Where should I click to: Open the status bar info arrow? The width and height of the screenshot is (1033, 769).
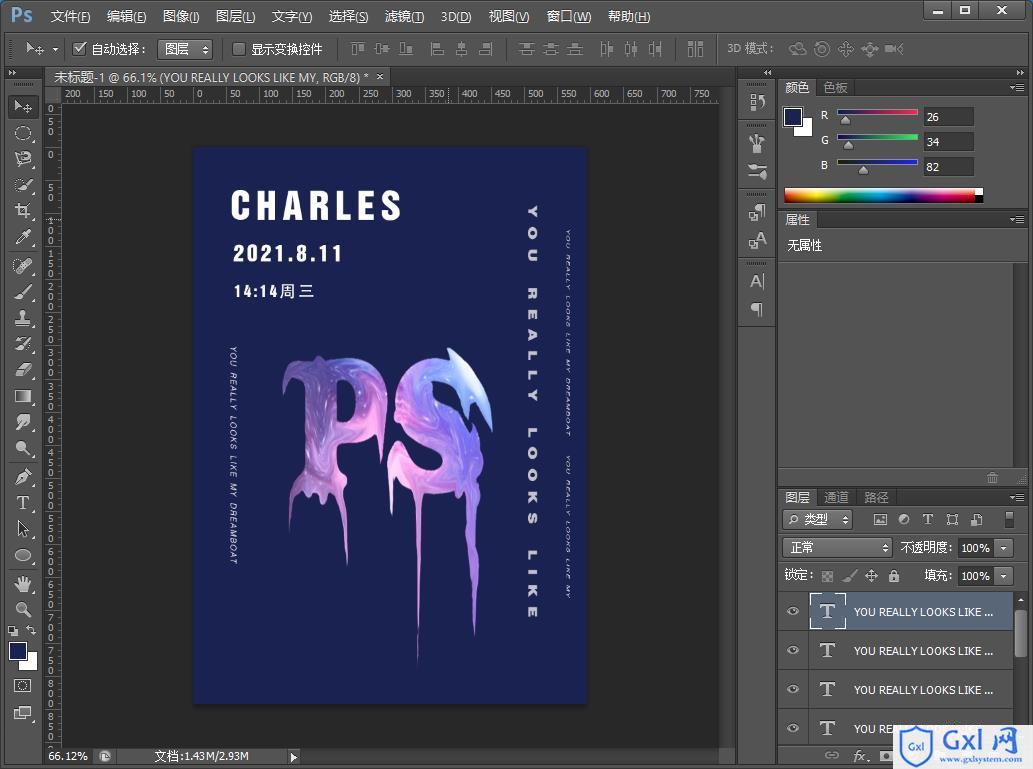(x=294, y=757)
